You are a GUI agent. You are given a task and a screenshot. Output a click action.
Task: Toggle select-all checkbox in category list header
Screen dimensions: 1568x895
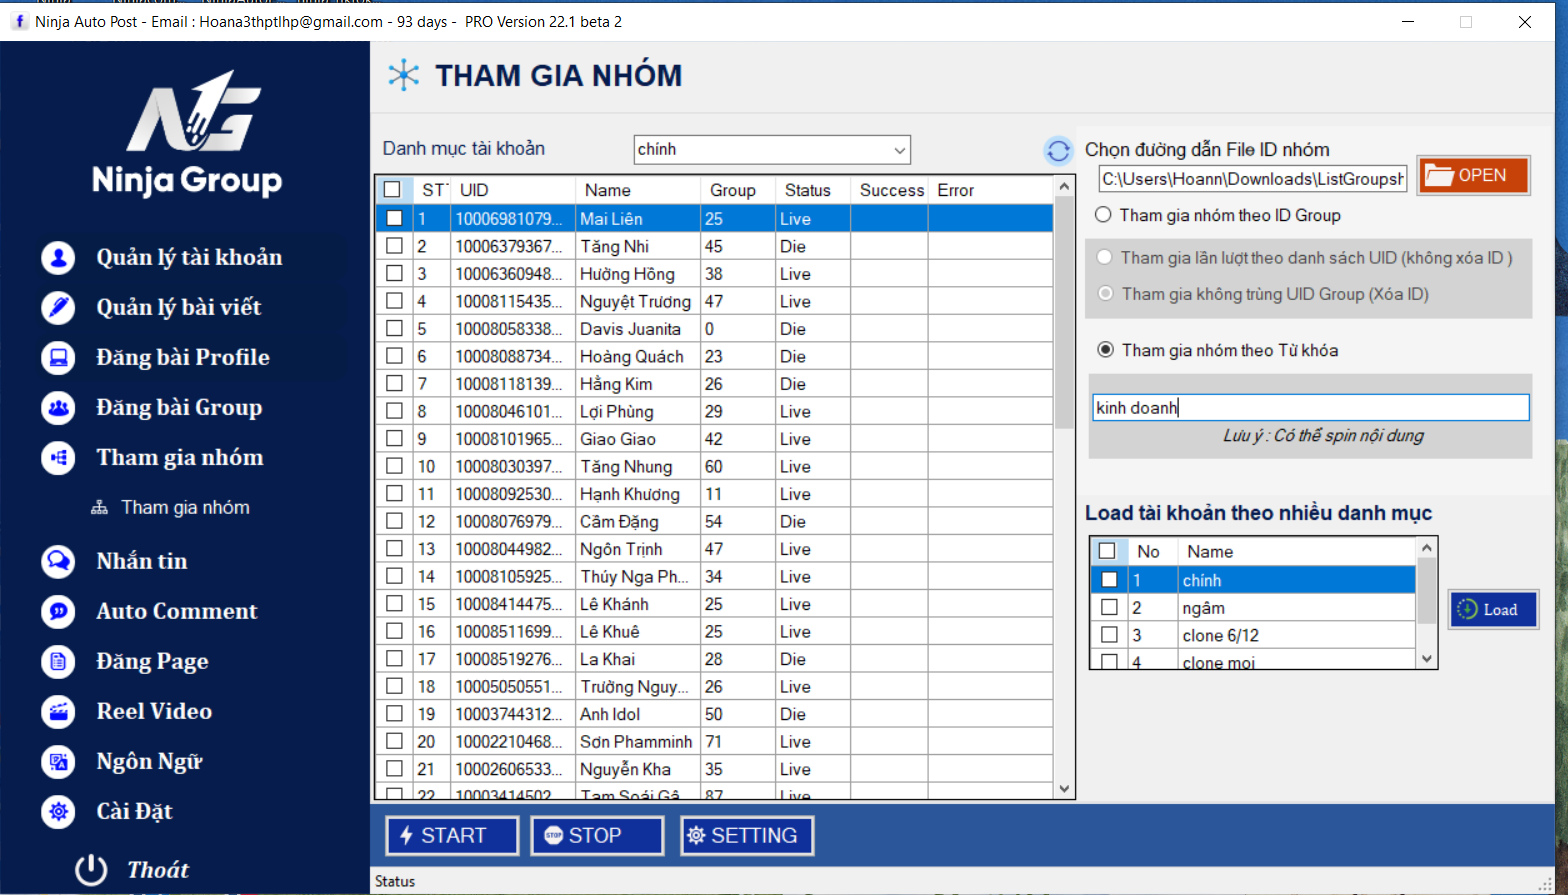coord(1107,551)
